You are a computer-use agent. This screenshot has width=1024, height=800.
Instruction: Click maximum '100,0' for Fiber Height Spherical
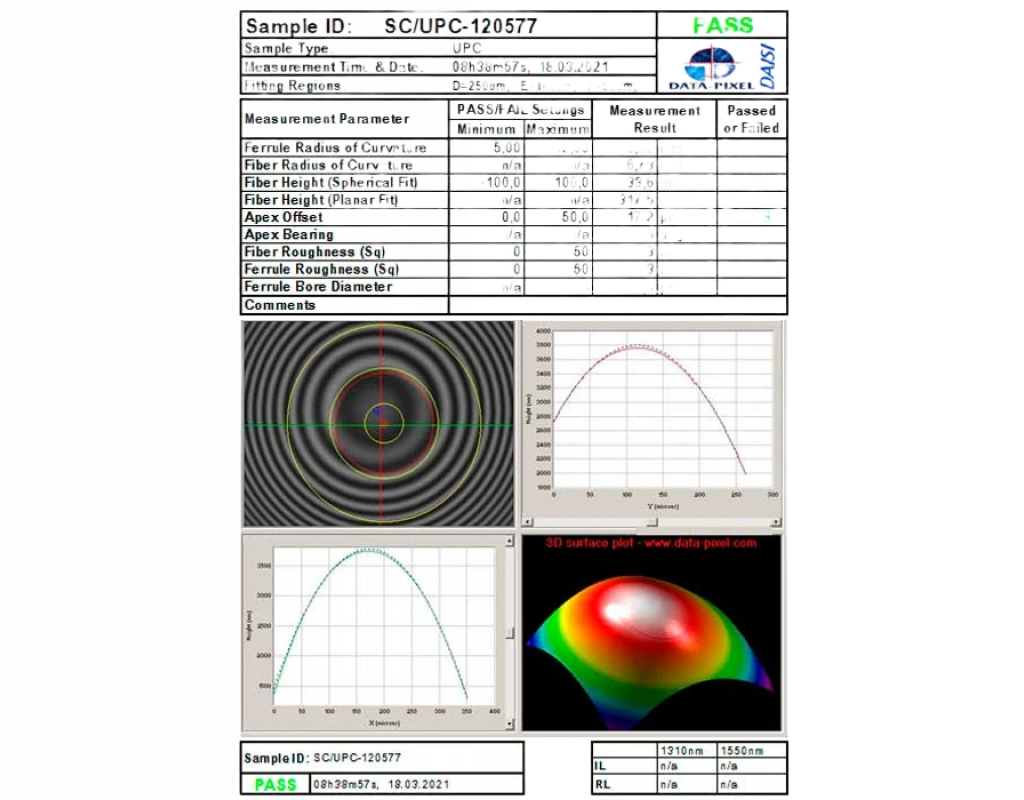(x=571, y=183)
